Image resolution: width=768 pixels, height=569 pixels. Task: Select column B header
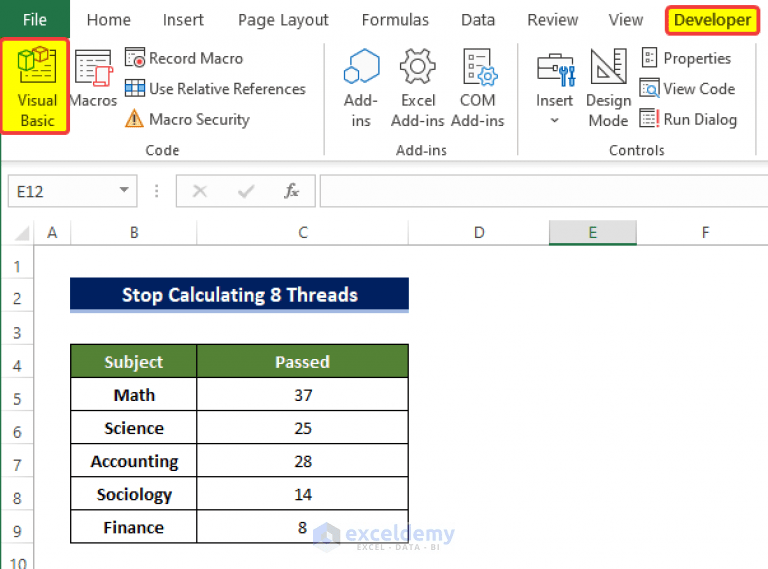point(134,233)
